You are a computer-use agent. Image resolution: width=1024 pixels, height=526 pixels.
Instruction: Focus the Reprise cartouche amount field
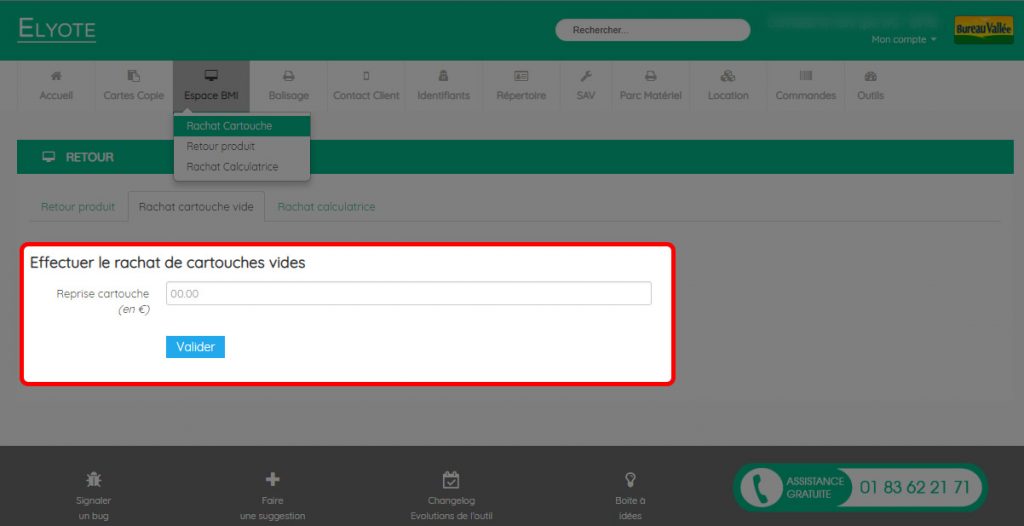[x=409, y=293]
